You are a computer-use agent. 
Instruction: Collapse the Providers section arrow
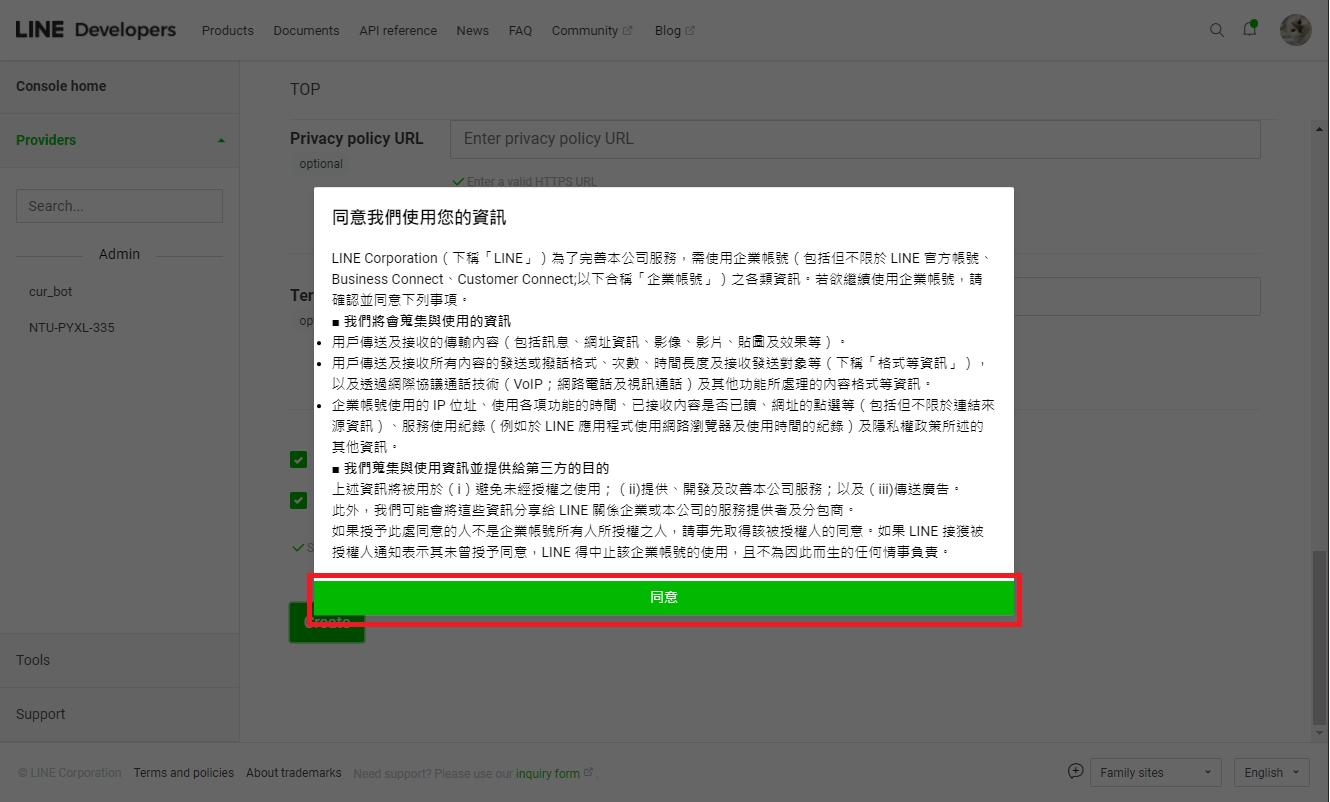221,141
